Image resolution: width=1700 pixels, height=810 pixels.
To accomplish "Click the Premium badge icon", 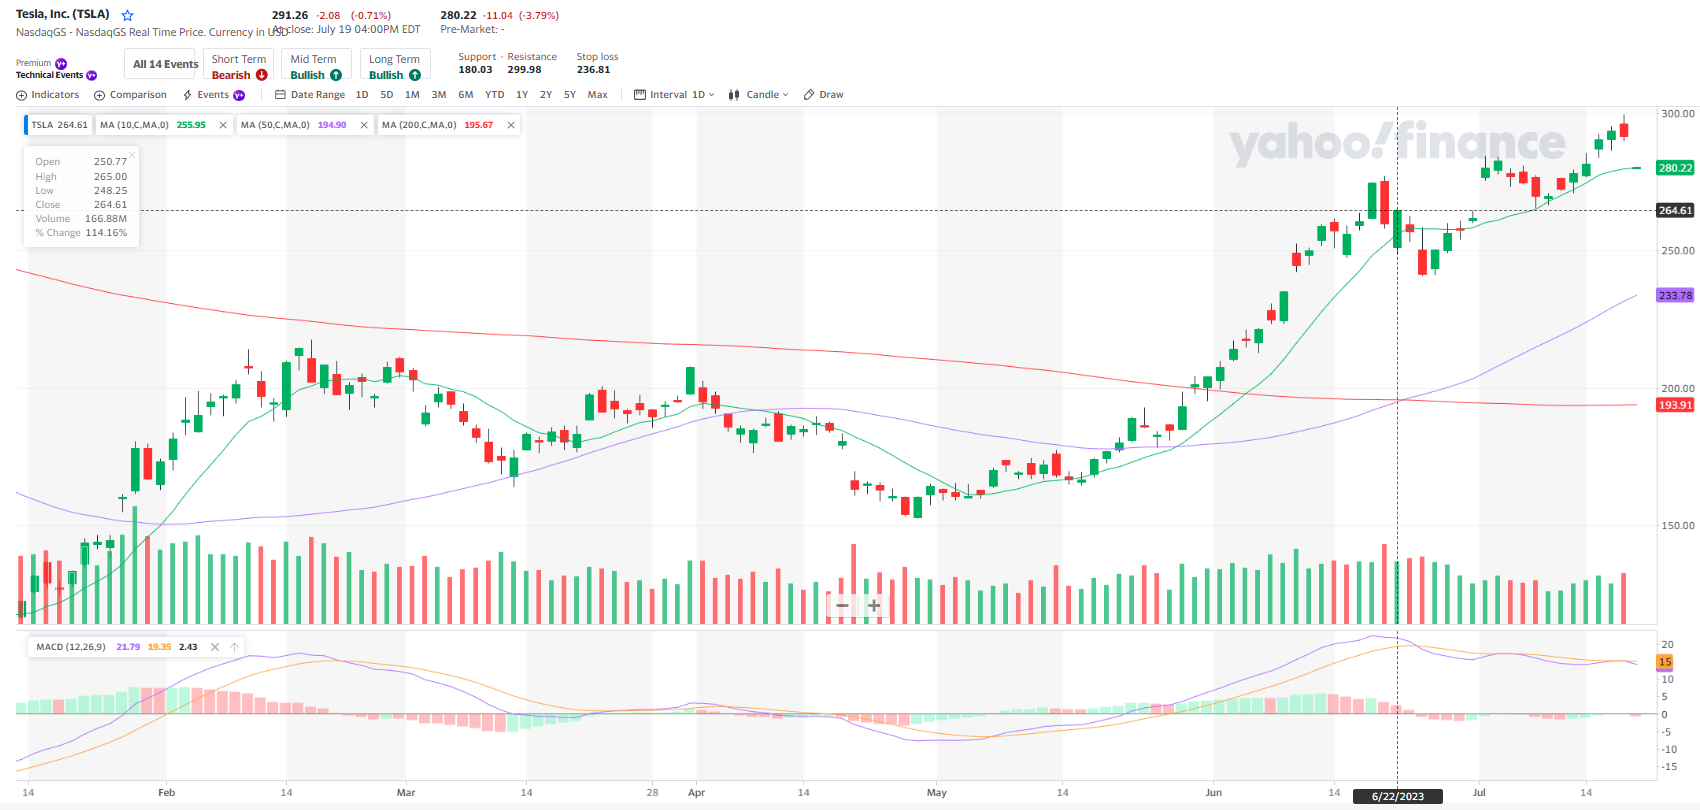I will (x=61, y=63).
